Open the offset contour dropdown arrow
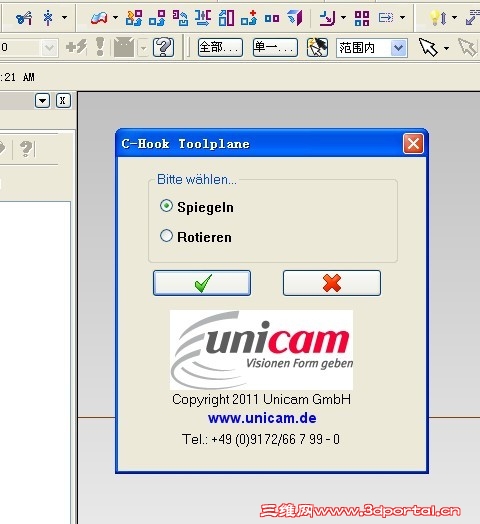The width and height of the screenshot is (480, 524). point(343,17)
